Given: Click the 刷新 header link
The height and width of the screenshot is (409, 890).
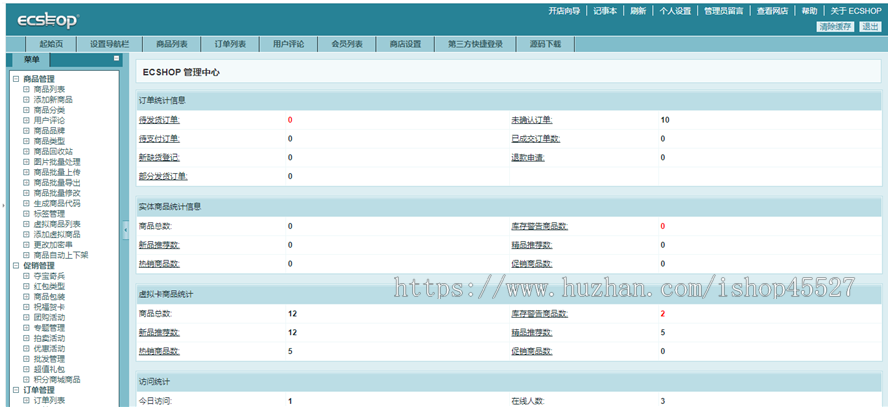Looking at the screenshot, I should [x=638, y=11].
